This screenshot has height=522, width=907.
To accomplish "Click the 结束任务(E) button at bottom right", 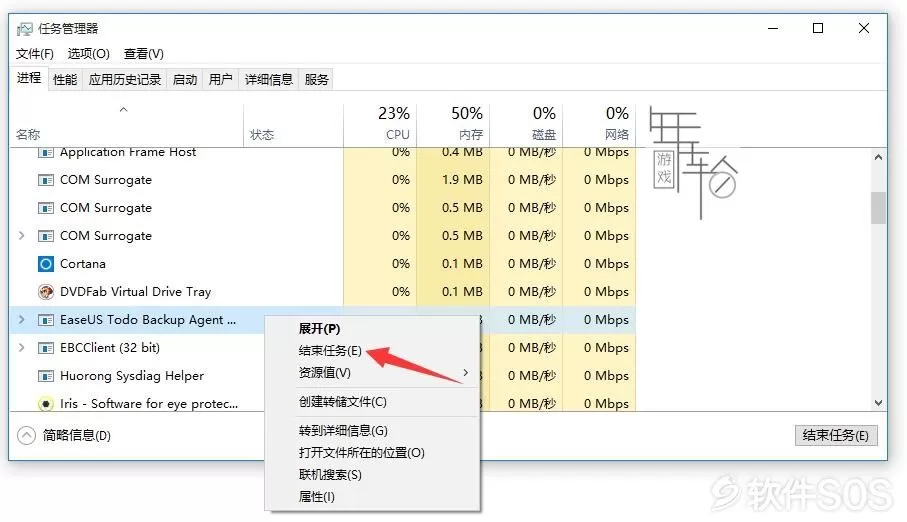I will click(x=836, y=435).
